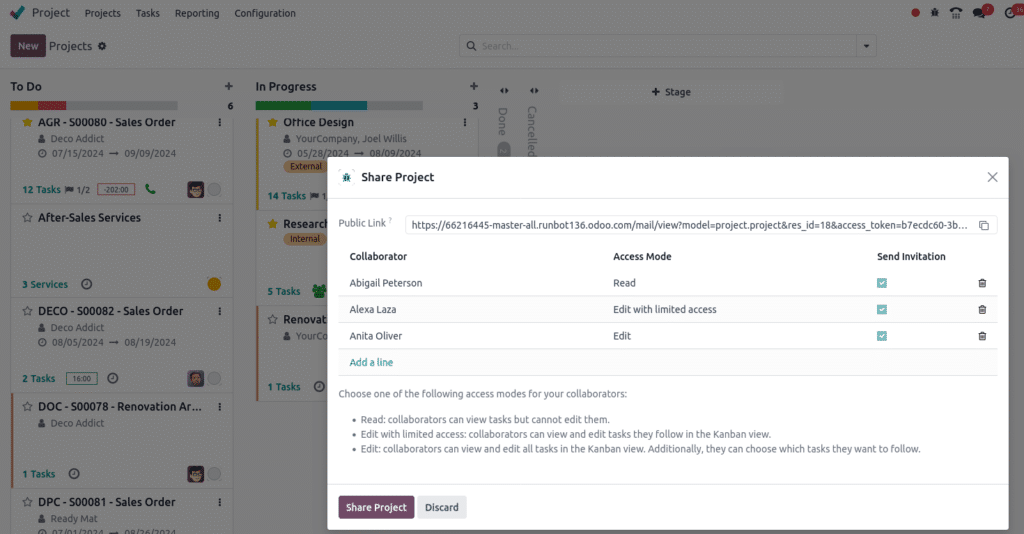This screenshot has width=1024, height=534.
Task: Toggle favorite star on After-Sales Services
Action: click(27, 217)
